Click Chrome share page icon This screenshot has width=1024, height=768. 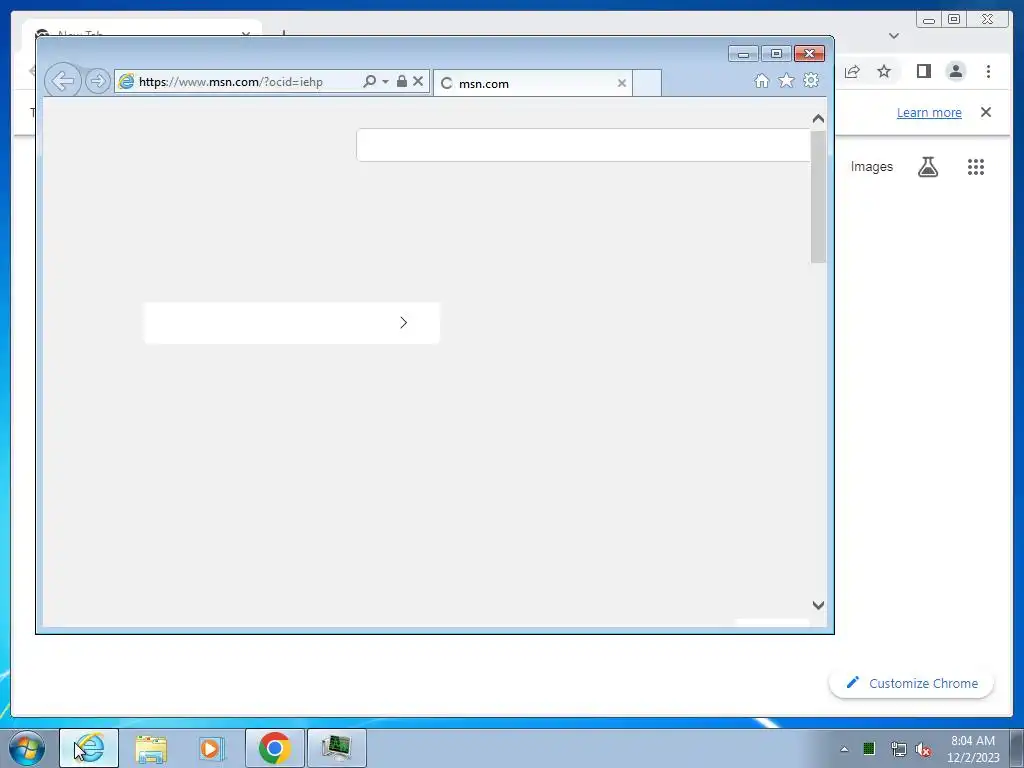point(852,71)
